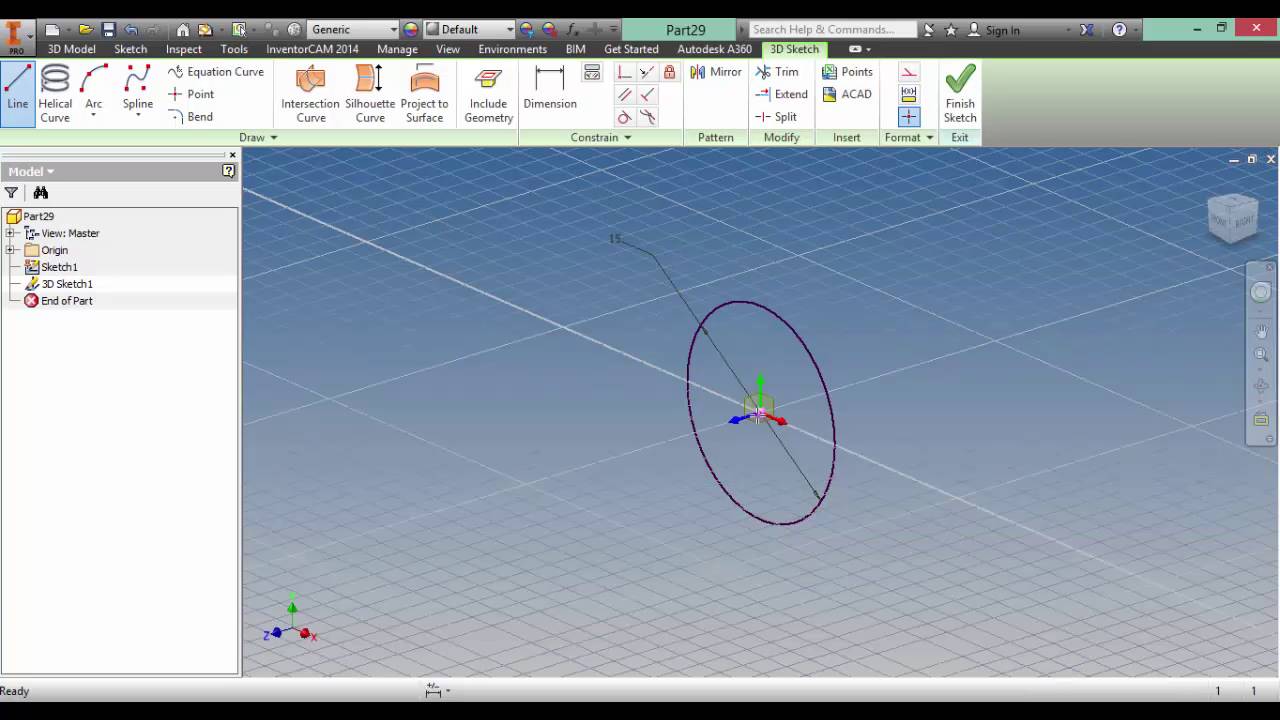Toggle coincident constraint button
This screenshot has width=1280, height=720.
coord(624,72)
